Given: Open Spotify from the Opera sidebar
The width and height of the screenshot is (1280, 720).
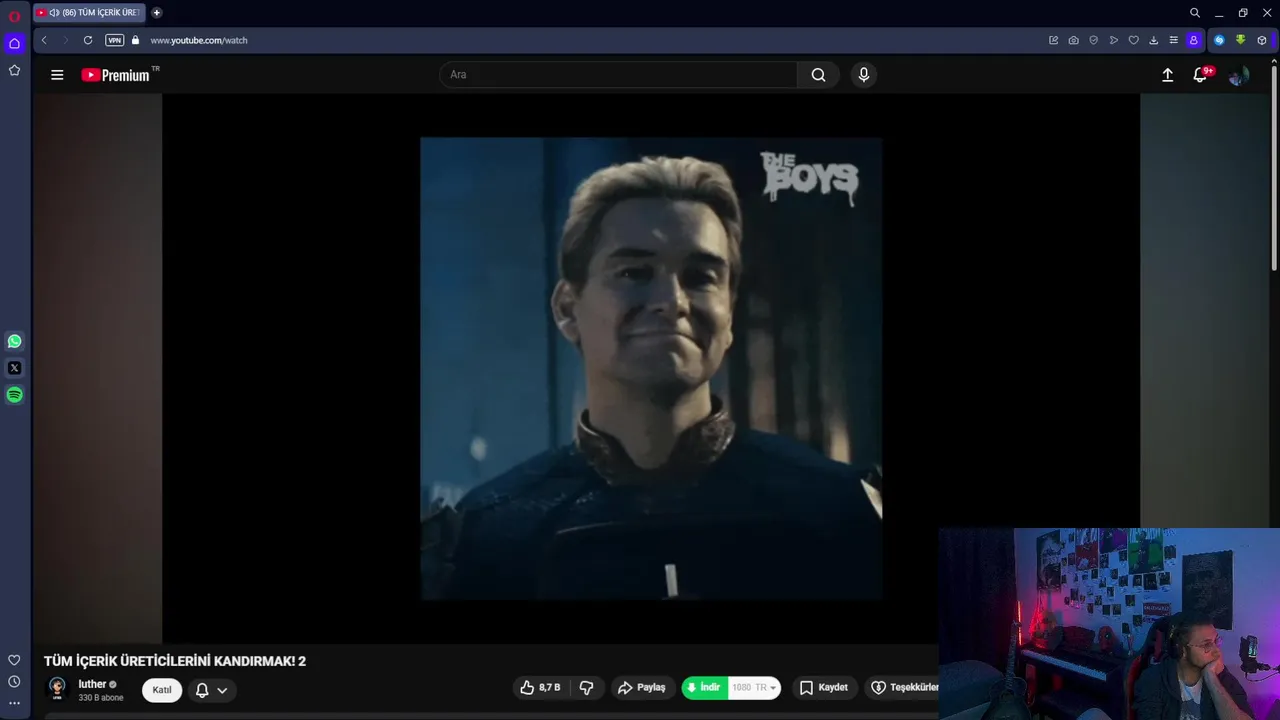Looking at the screenshot, I should 14,395.
